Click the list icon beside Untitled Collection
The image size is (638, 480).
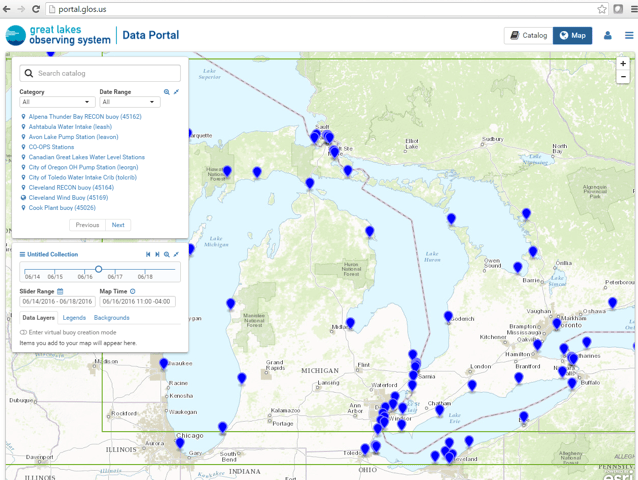22,254
